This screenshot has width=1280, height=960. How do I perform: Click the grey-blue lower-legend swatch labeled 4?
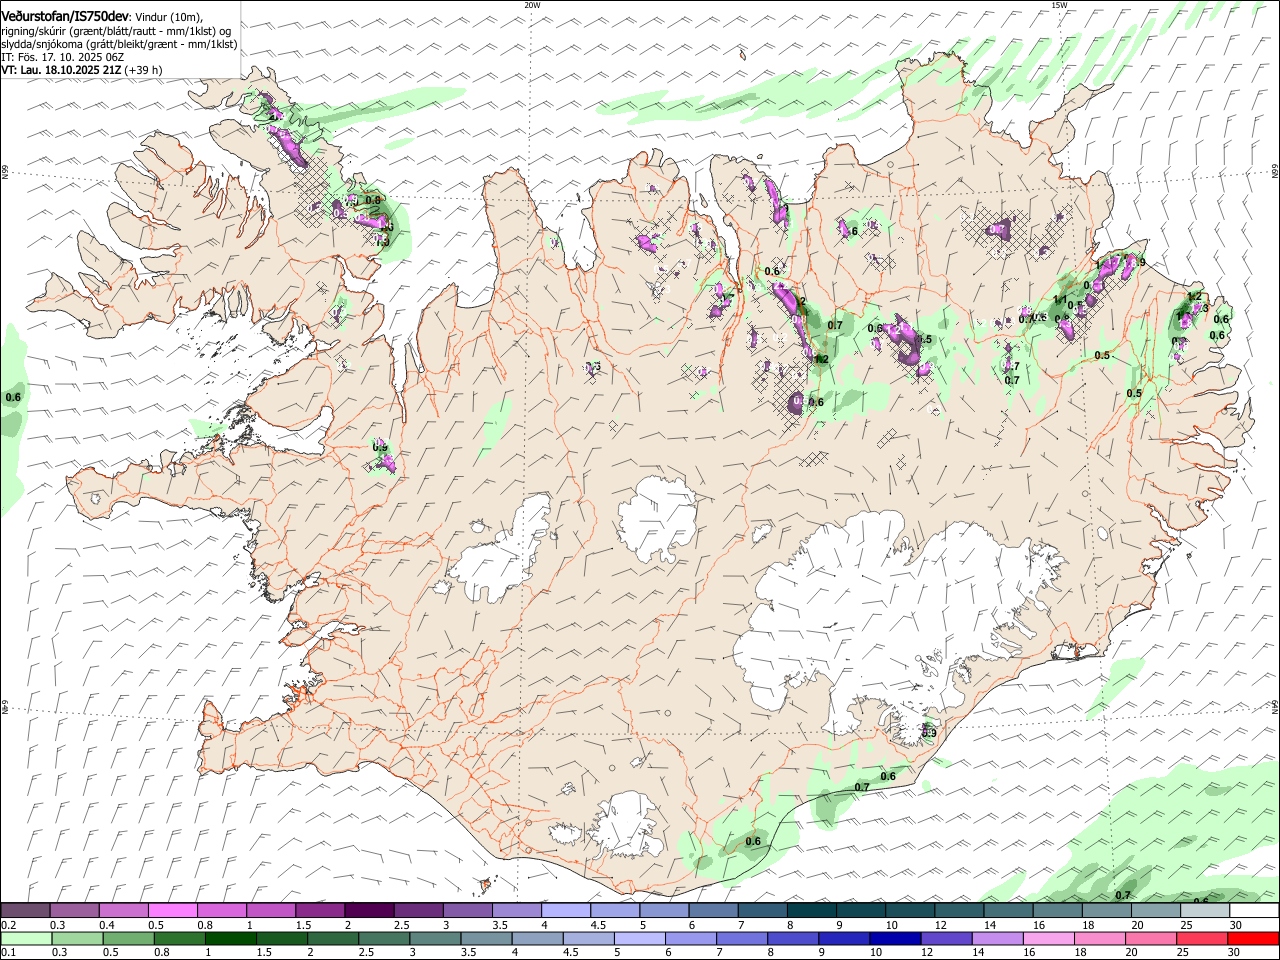pos(537,939)
